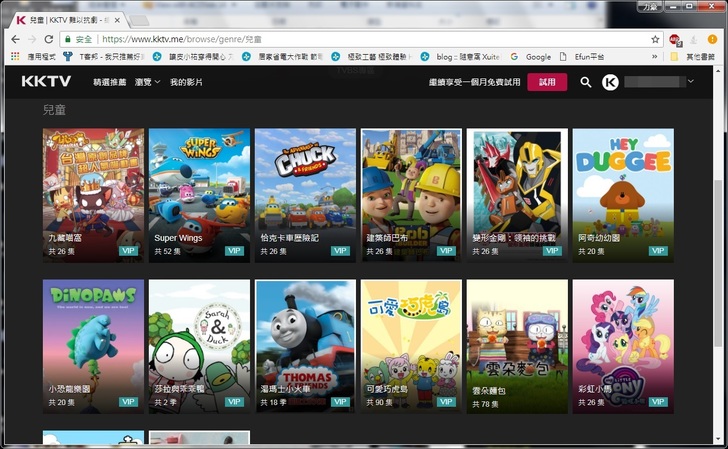
Task: Go to 精選推薦 menu item
Action: (x=110, y=82)
